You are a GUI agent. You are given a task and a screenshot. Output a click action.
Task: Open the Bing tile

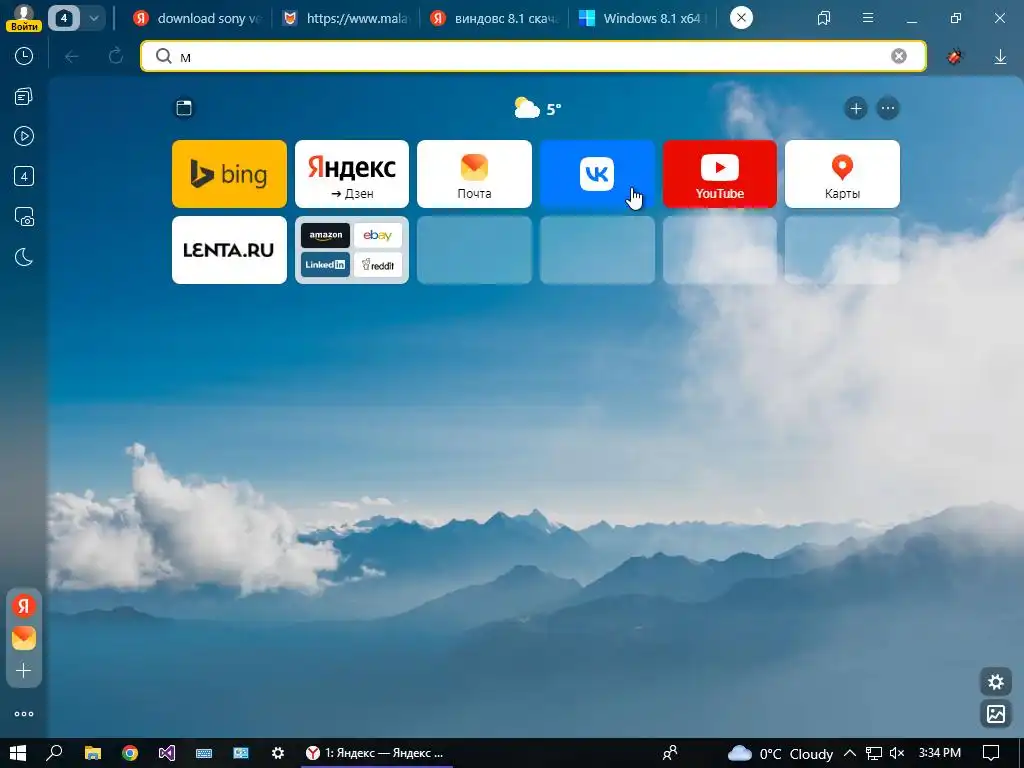(229, 174)
